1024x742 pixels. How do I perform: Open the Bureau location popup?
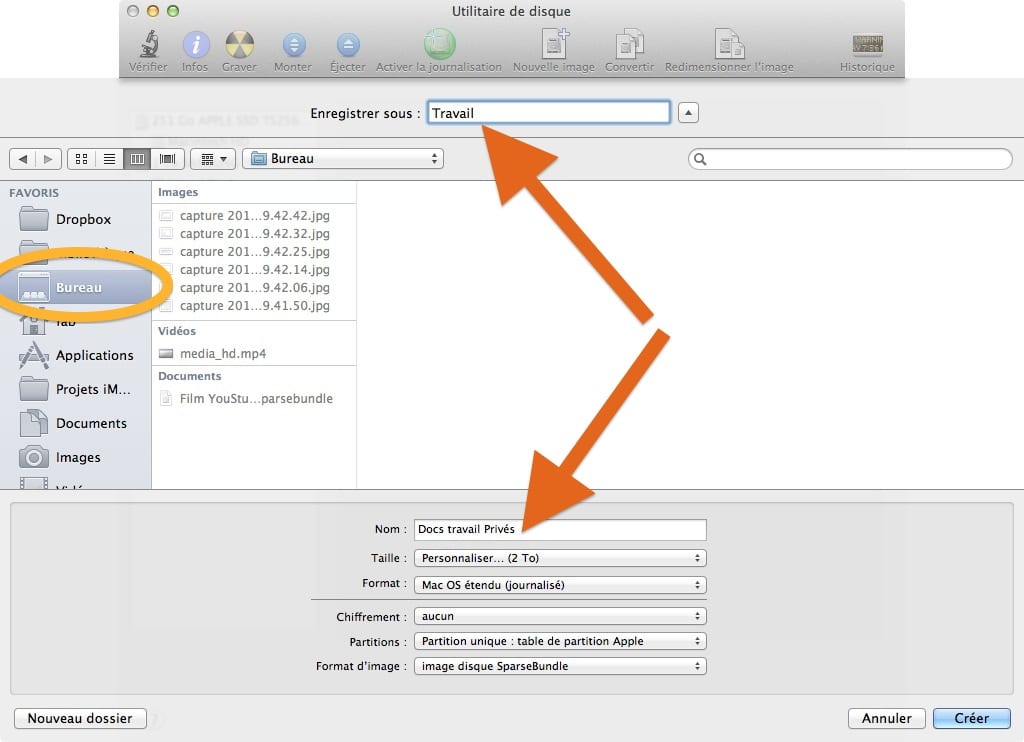coord(343,159)
